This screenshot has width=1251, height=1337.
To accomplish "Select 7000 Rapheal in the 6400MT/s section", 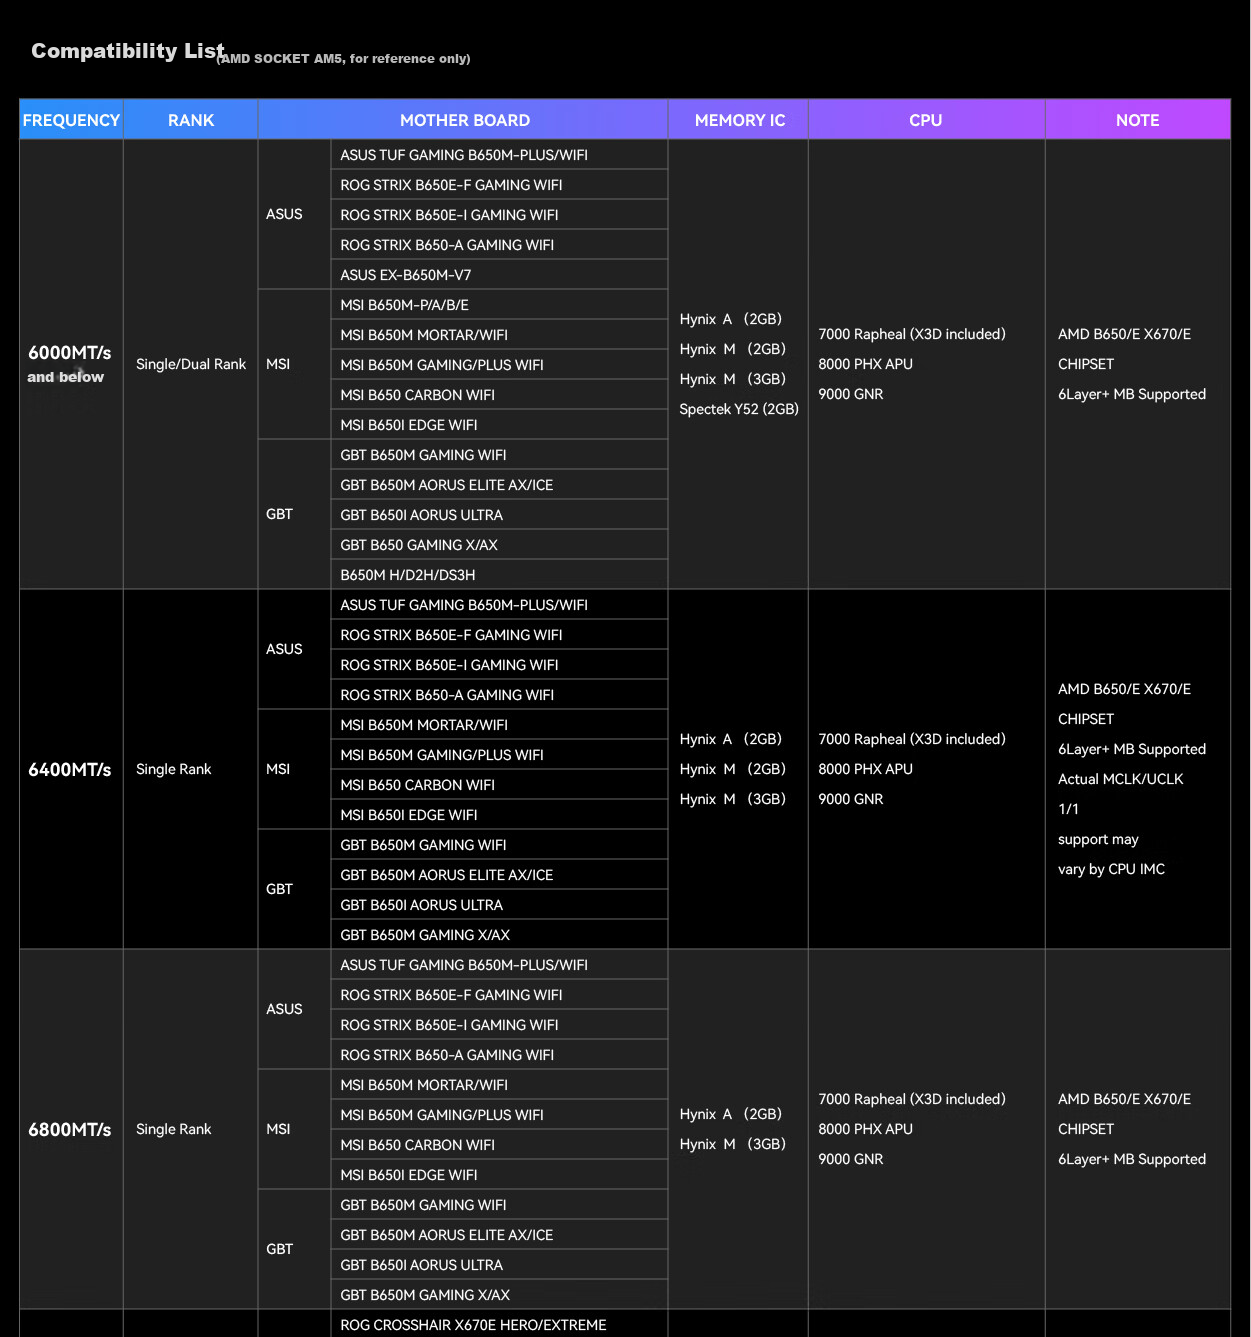I will [x=912, y=739].
